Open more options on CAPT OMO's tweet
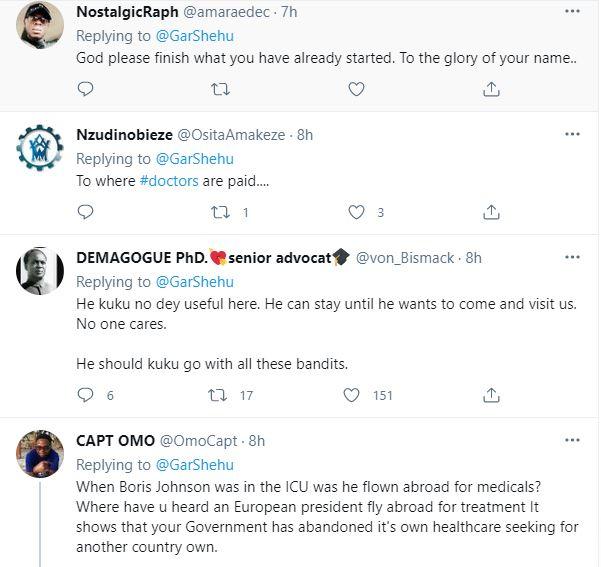Image resolution: width=601 pixels, height=567 pixels. click(x=572, y=441)
